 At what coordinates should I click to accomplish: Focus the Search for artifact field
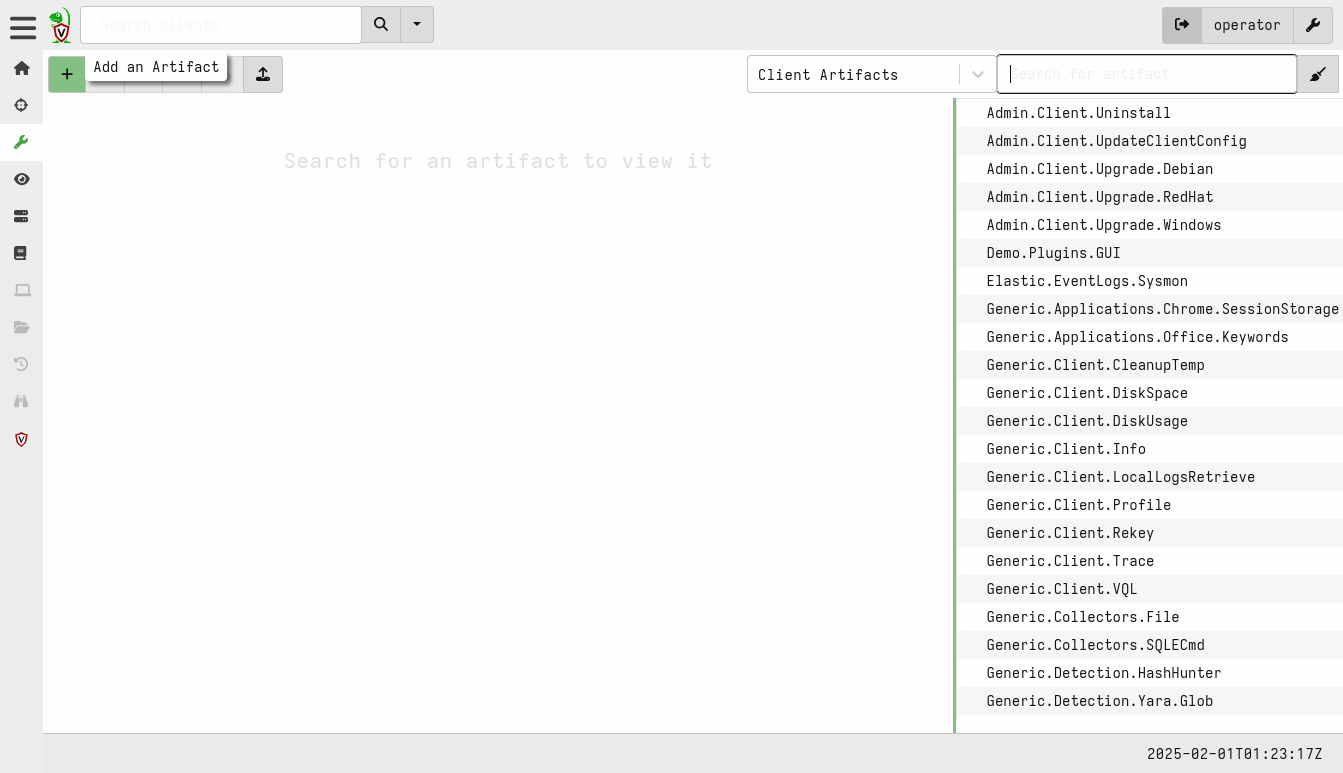[1147, 74]
